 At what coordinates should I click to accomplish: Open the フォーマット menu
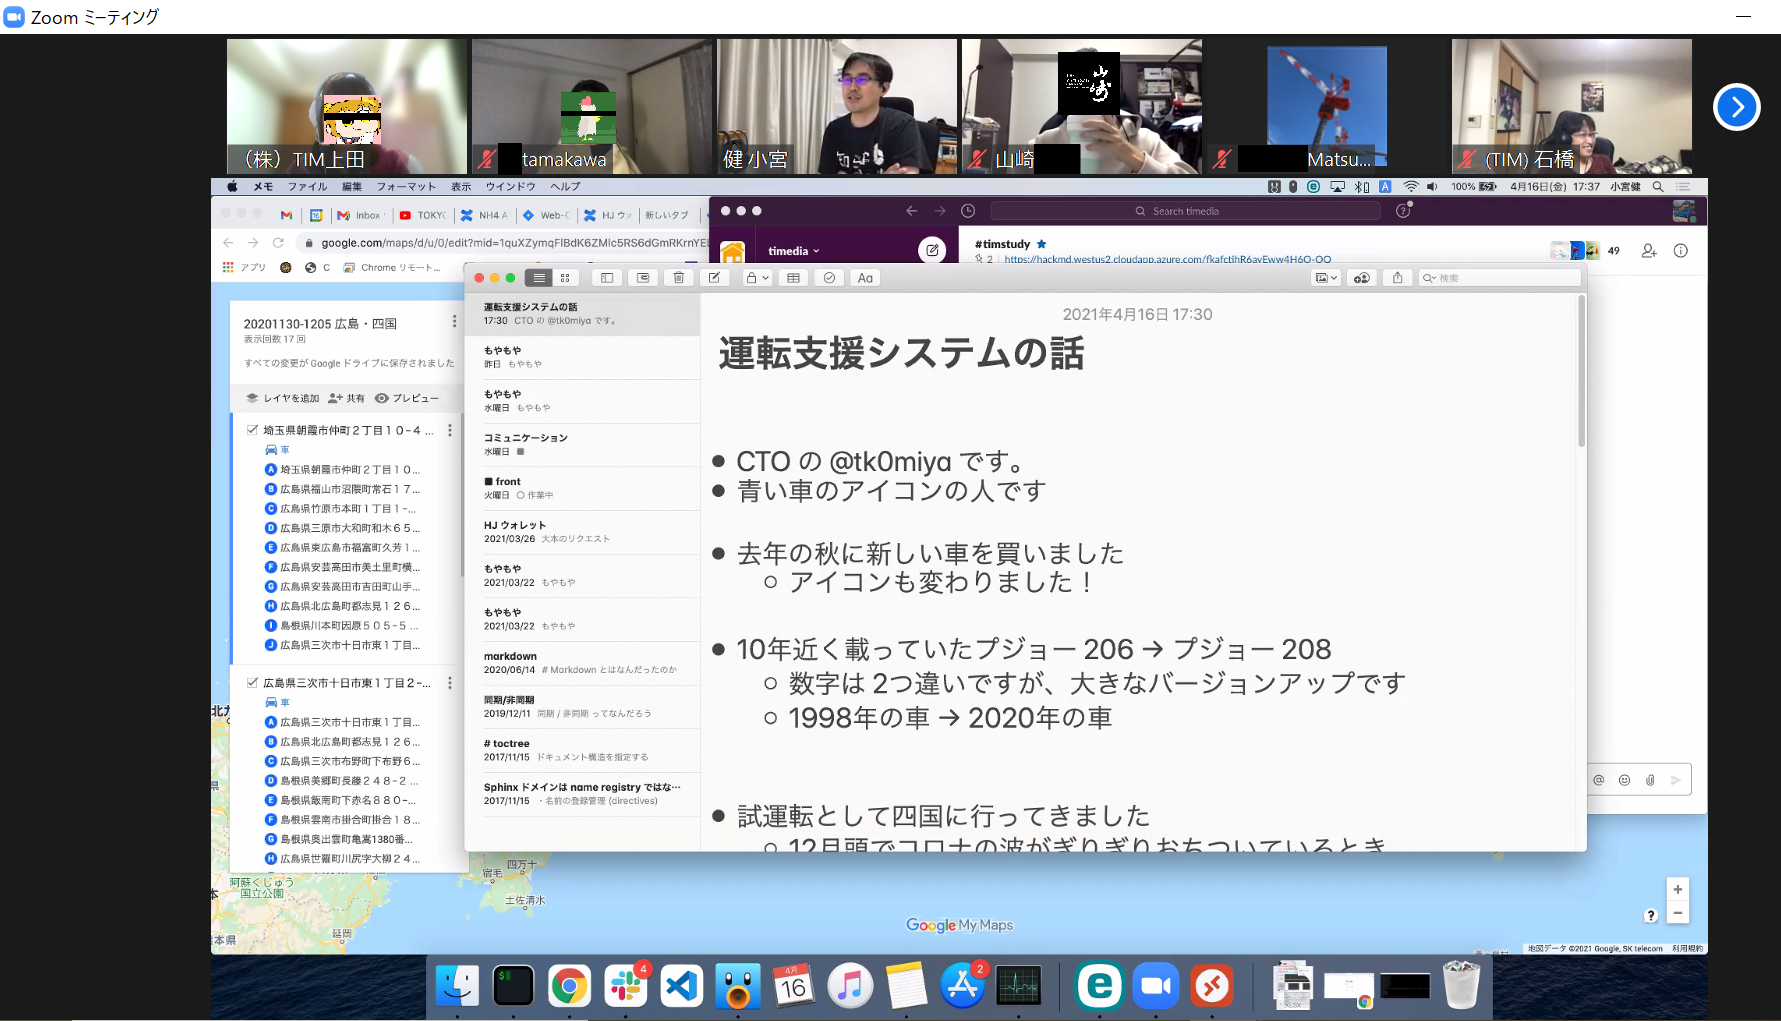[406, 187]
